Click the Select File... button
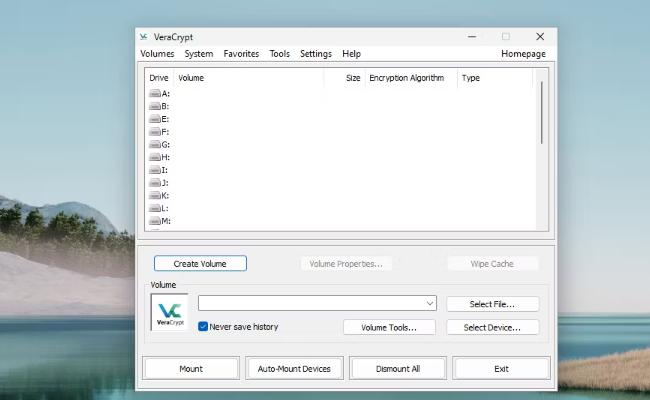Screen dimensions: 650x400 pos(492,304)
